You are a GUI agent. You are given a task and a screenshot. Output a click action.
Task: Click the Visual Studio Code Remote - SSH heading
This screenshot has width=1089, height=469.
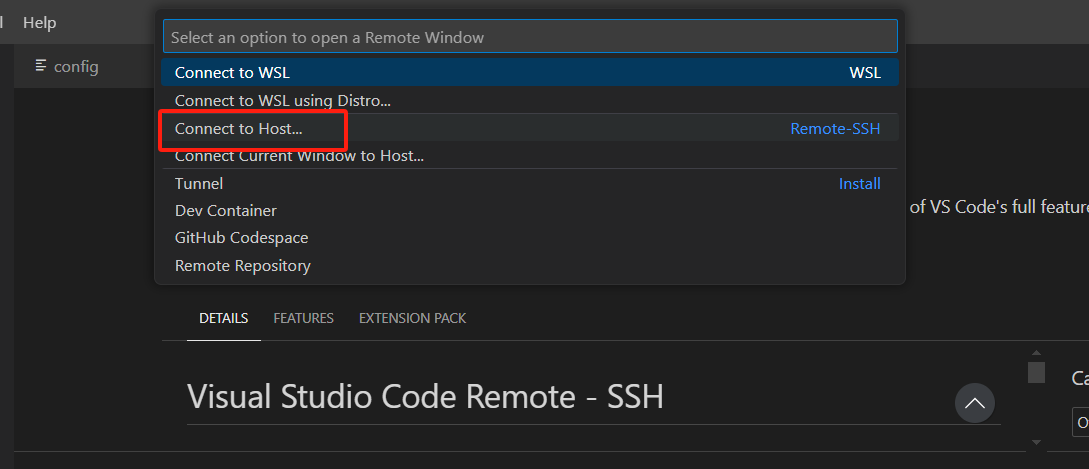(x=425, y=397)
